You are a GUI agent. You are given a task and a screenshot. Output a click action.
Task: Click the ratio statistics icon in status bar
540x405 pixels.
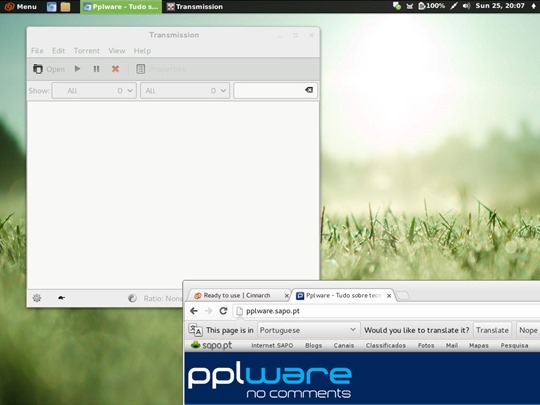[x=132, y=298]
